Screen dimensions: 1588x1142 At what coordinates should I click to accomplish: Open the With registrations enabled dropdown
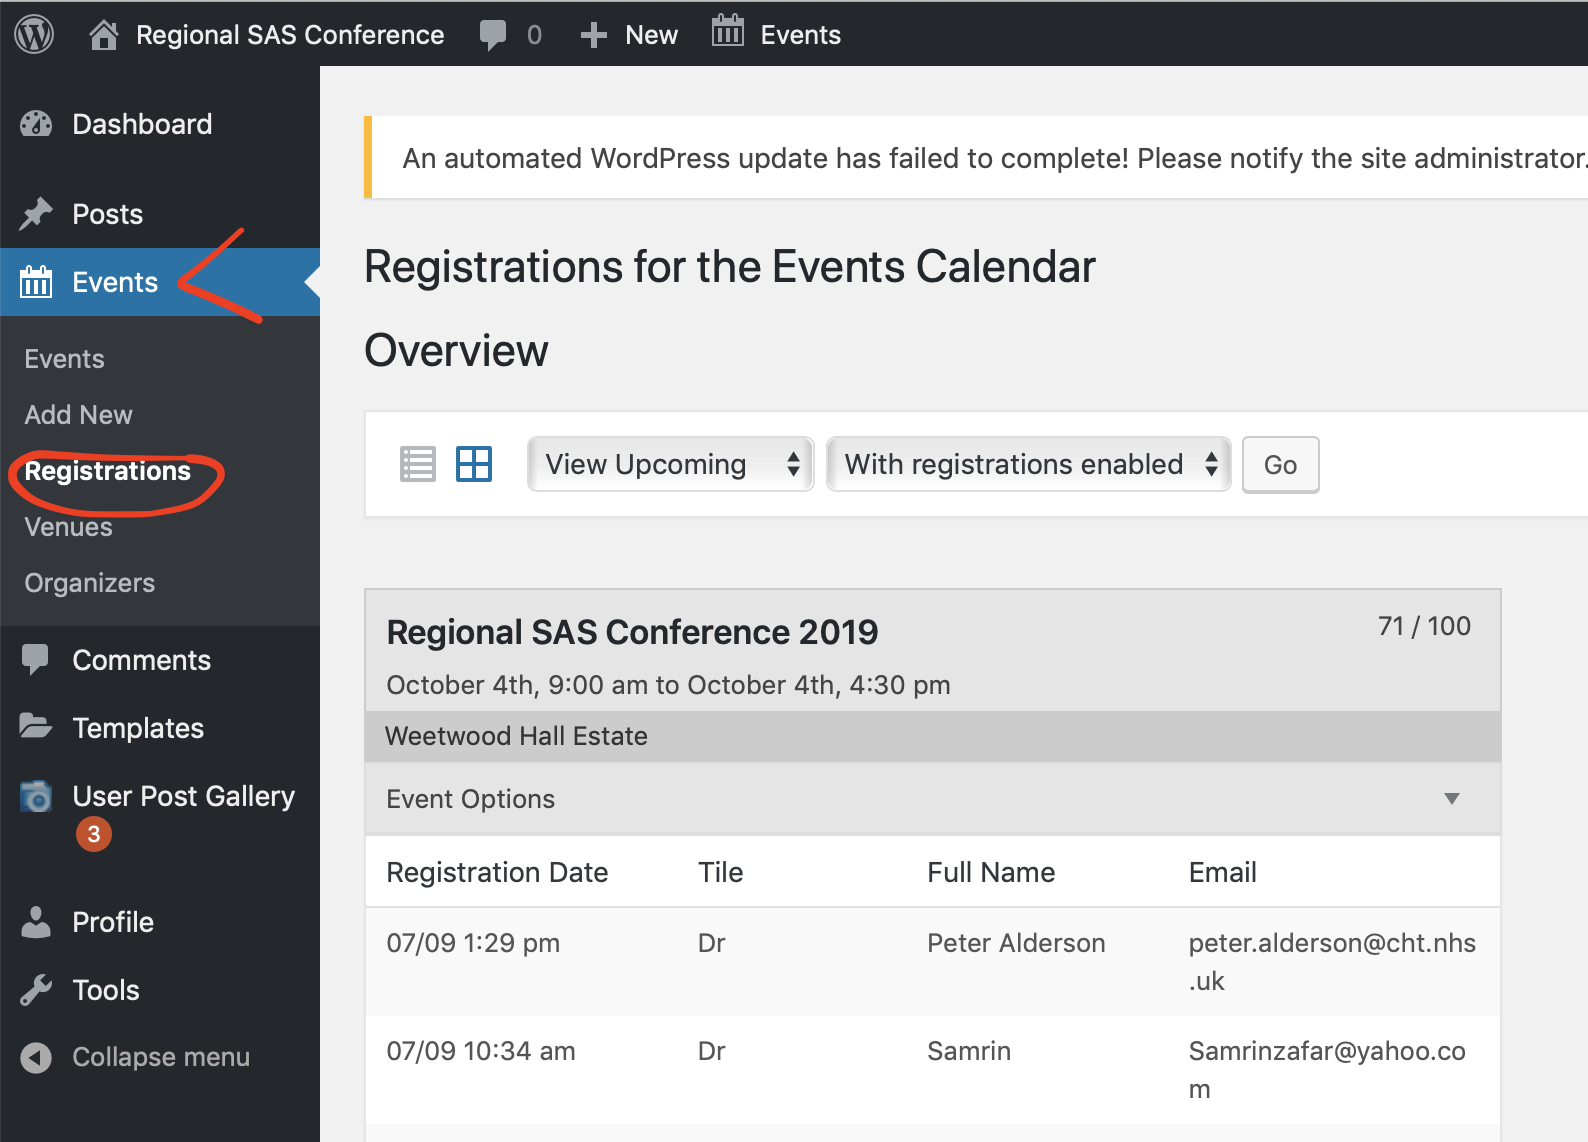coord(1028,464)
